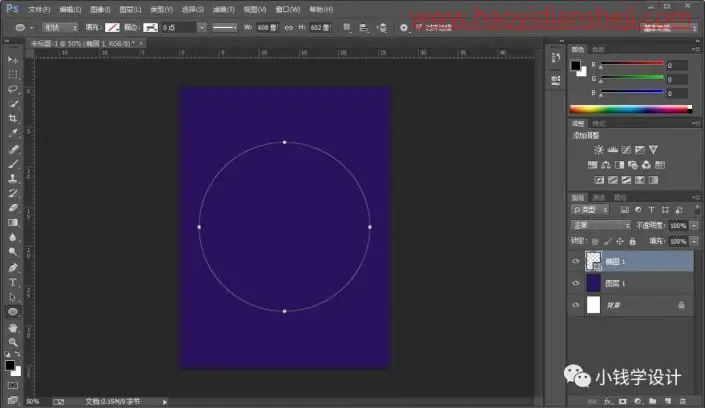Add Color Balance adjustment (scales icon)
705x408 pixels.
point(606,165)
